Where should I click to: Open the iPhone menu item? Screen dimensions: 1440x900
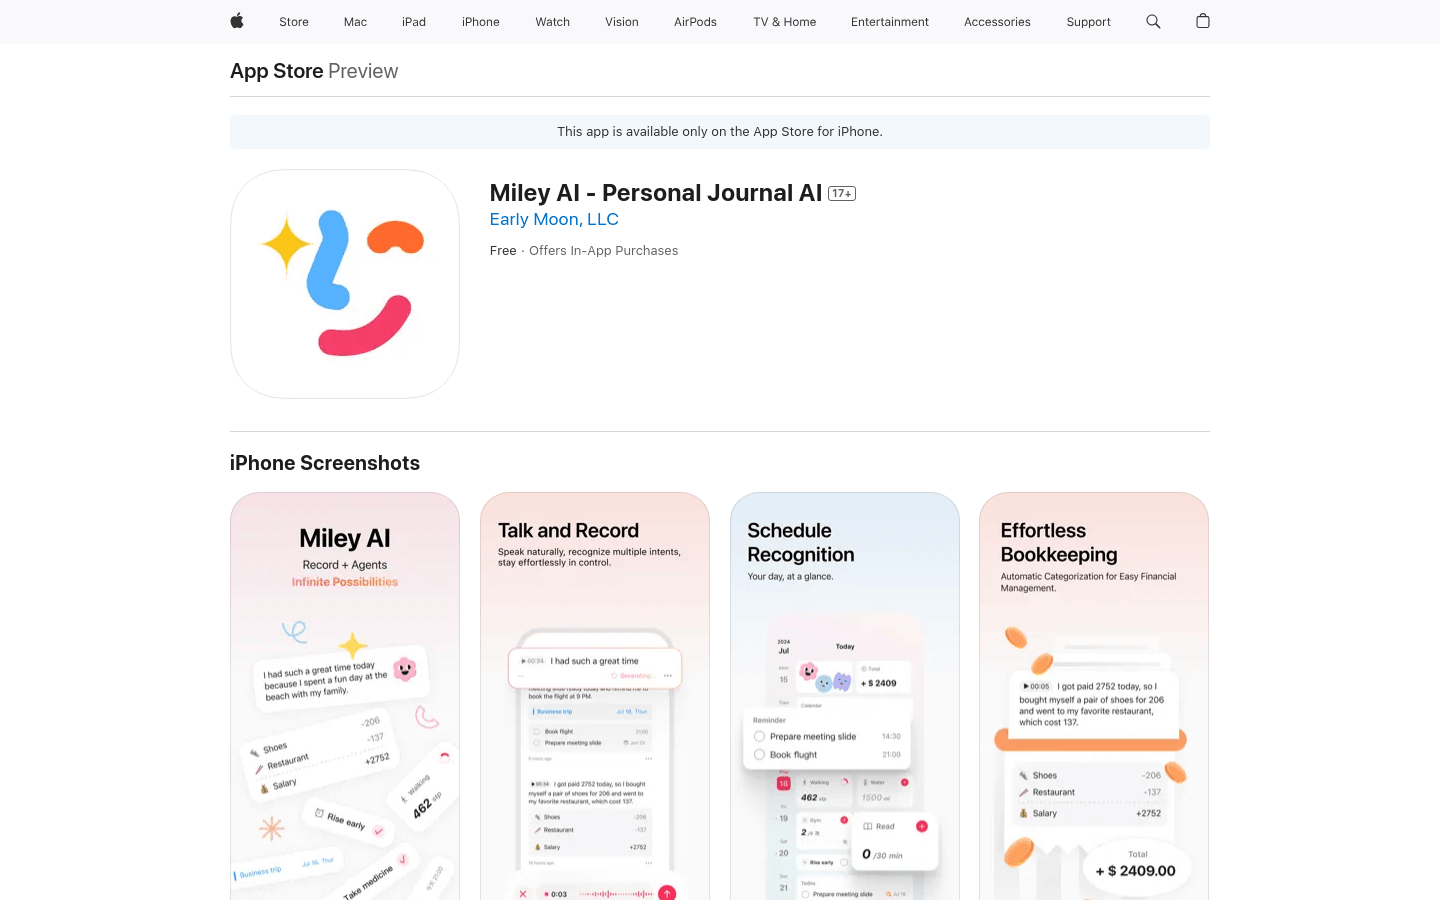[x=481, y=22]
